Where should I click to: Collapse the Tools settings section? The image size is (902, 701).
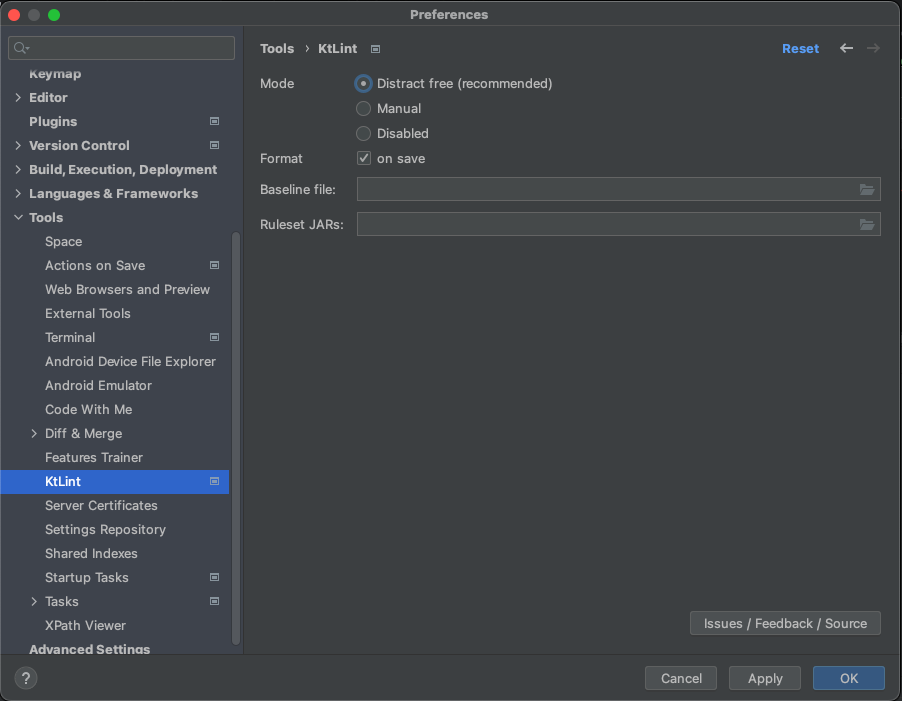pos(17,217)
